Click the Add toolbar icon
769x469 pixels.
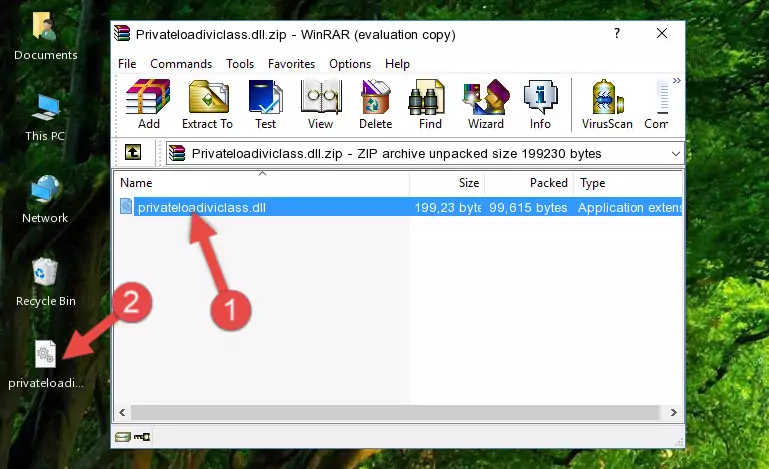tap(148, 104)
